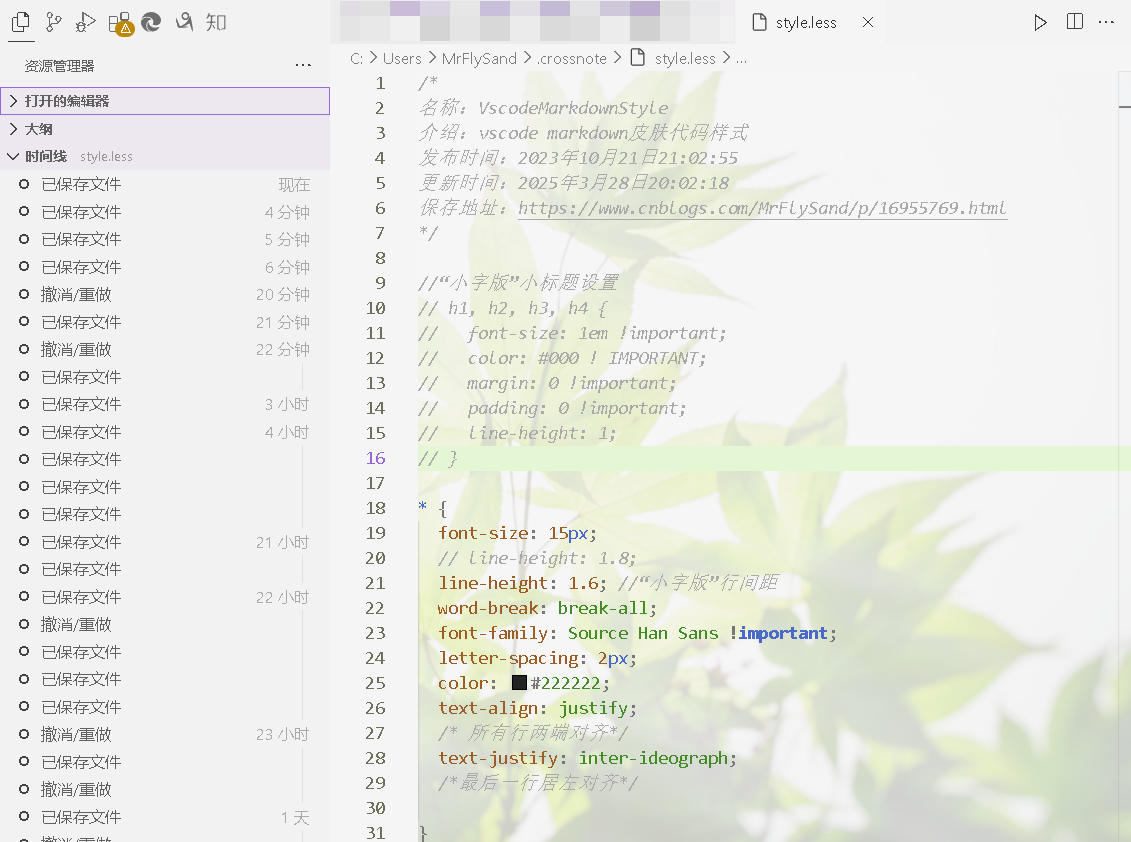
Task: Click the breadcrumb trailing ellipsis
Action: point(741,59)
